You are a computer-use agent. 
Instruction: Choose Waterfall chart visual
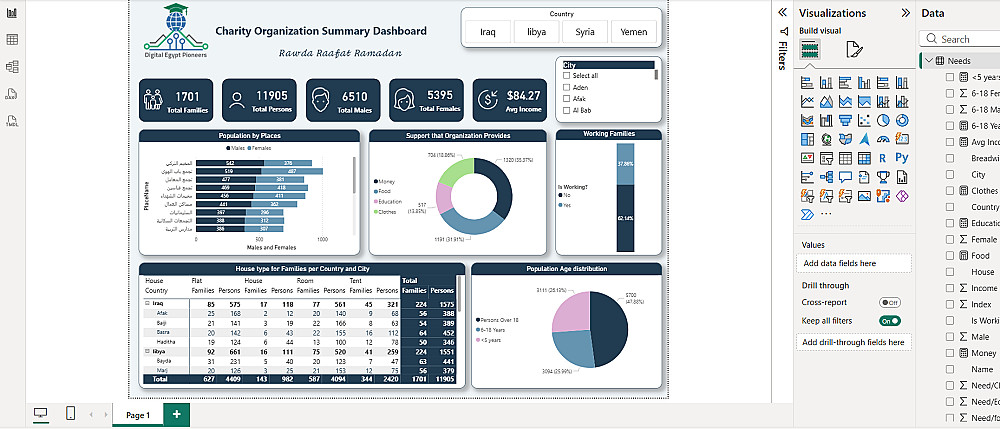(826, 120)
